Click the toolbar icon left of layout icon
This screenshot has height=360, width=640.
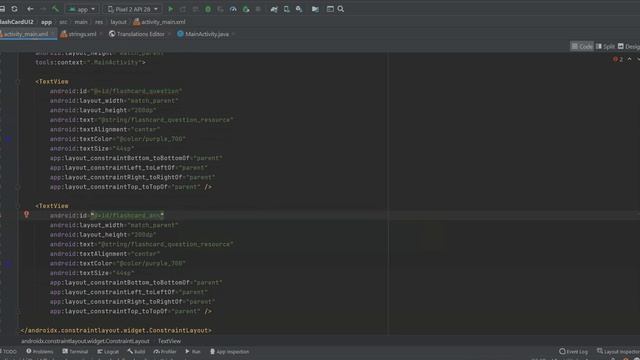(x=315, y=9)
